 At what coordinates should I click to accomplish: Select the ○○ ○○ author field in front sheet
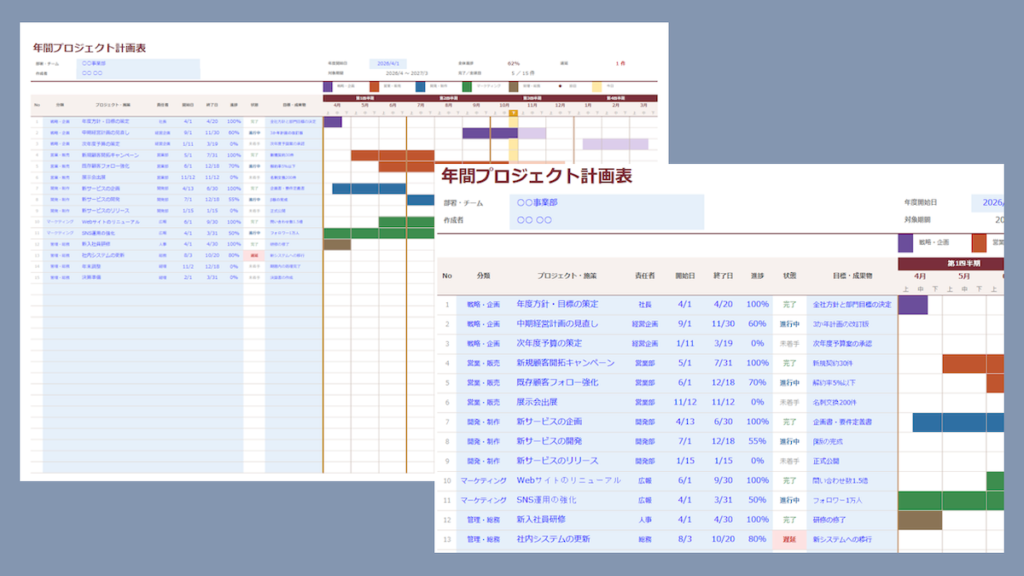click(x=607, y=220)
